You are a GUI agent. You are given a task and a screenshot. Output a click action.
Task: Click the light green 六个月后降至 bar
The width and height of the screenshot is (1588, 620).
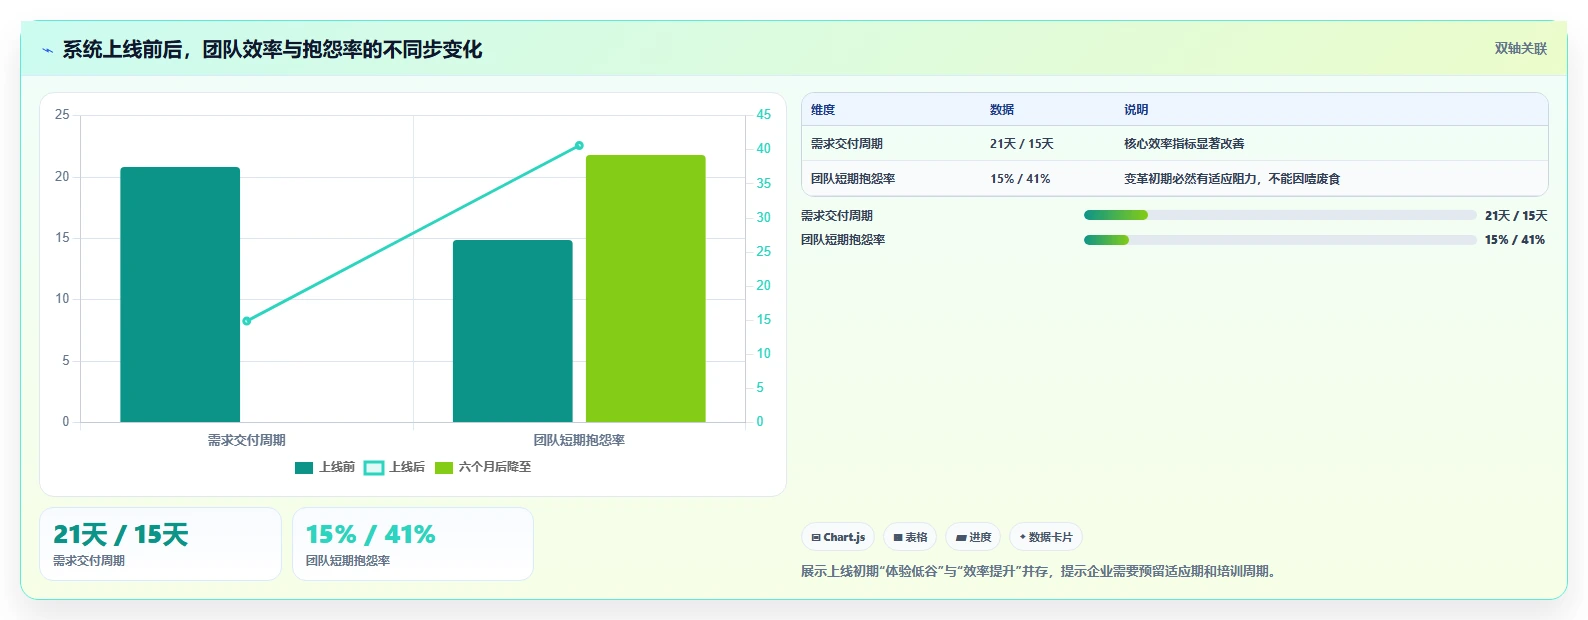click(x=646, y=288)
